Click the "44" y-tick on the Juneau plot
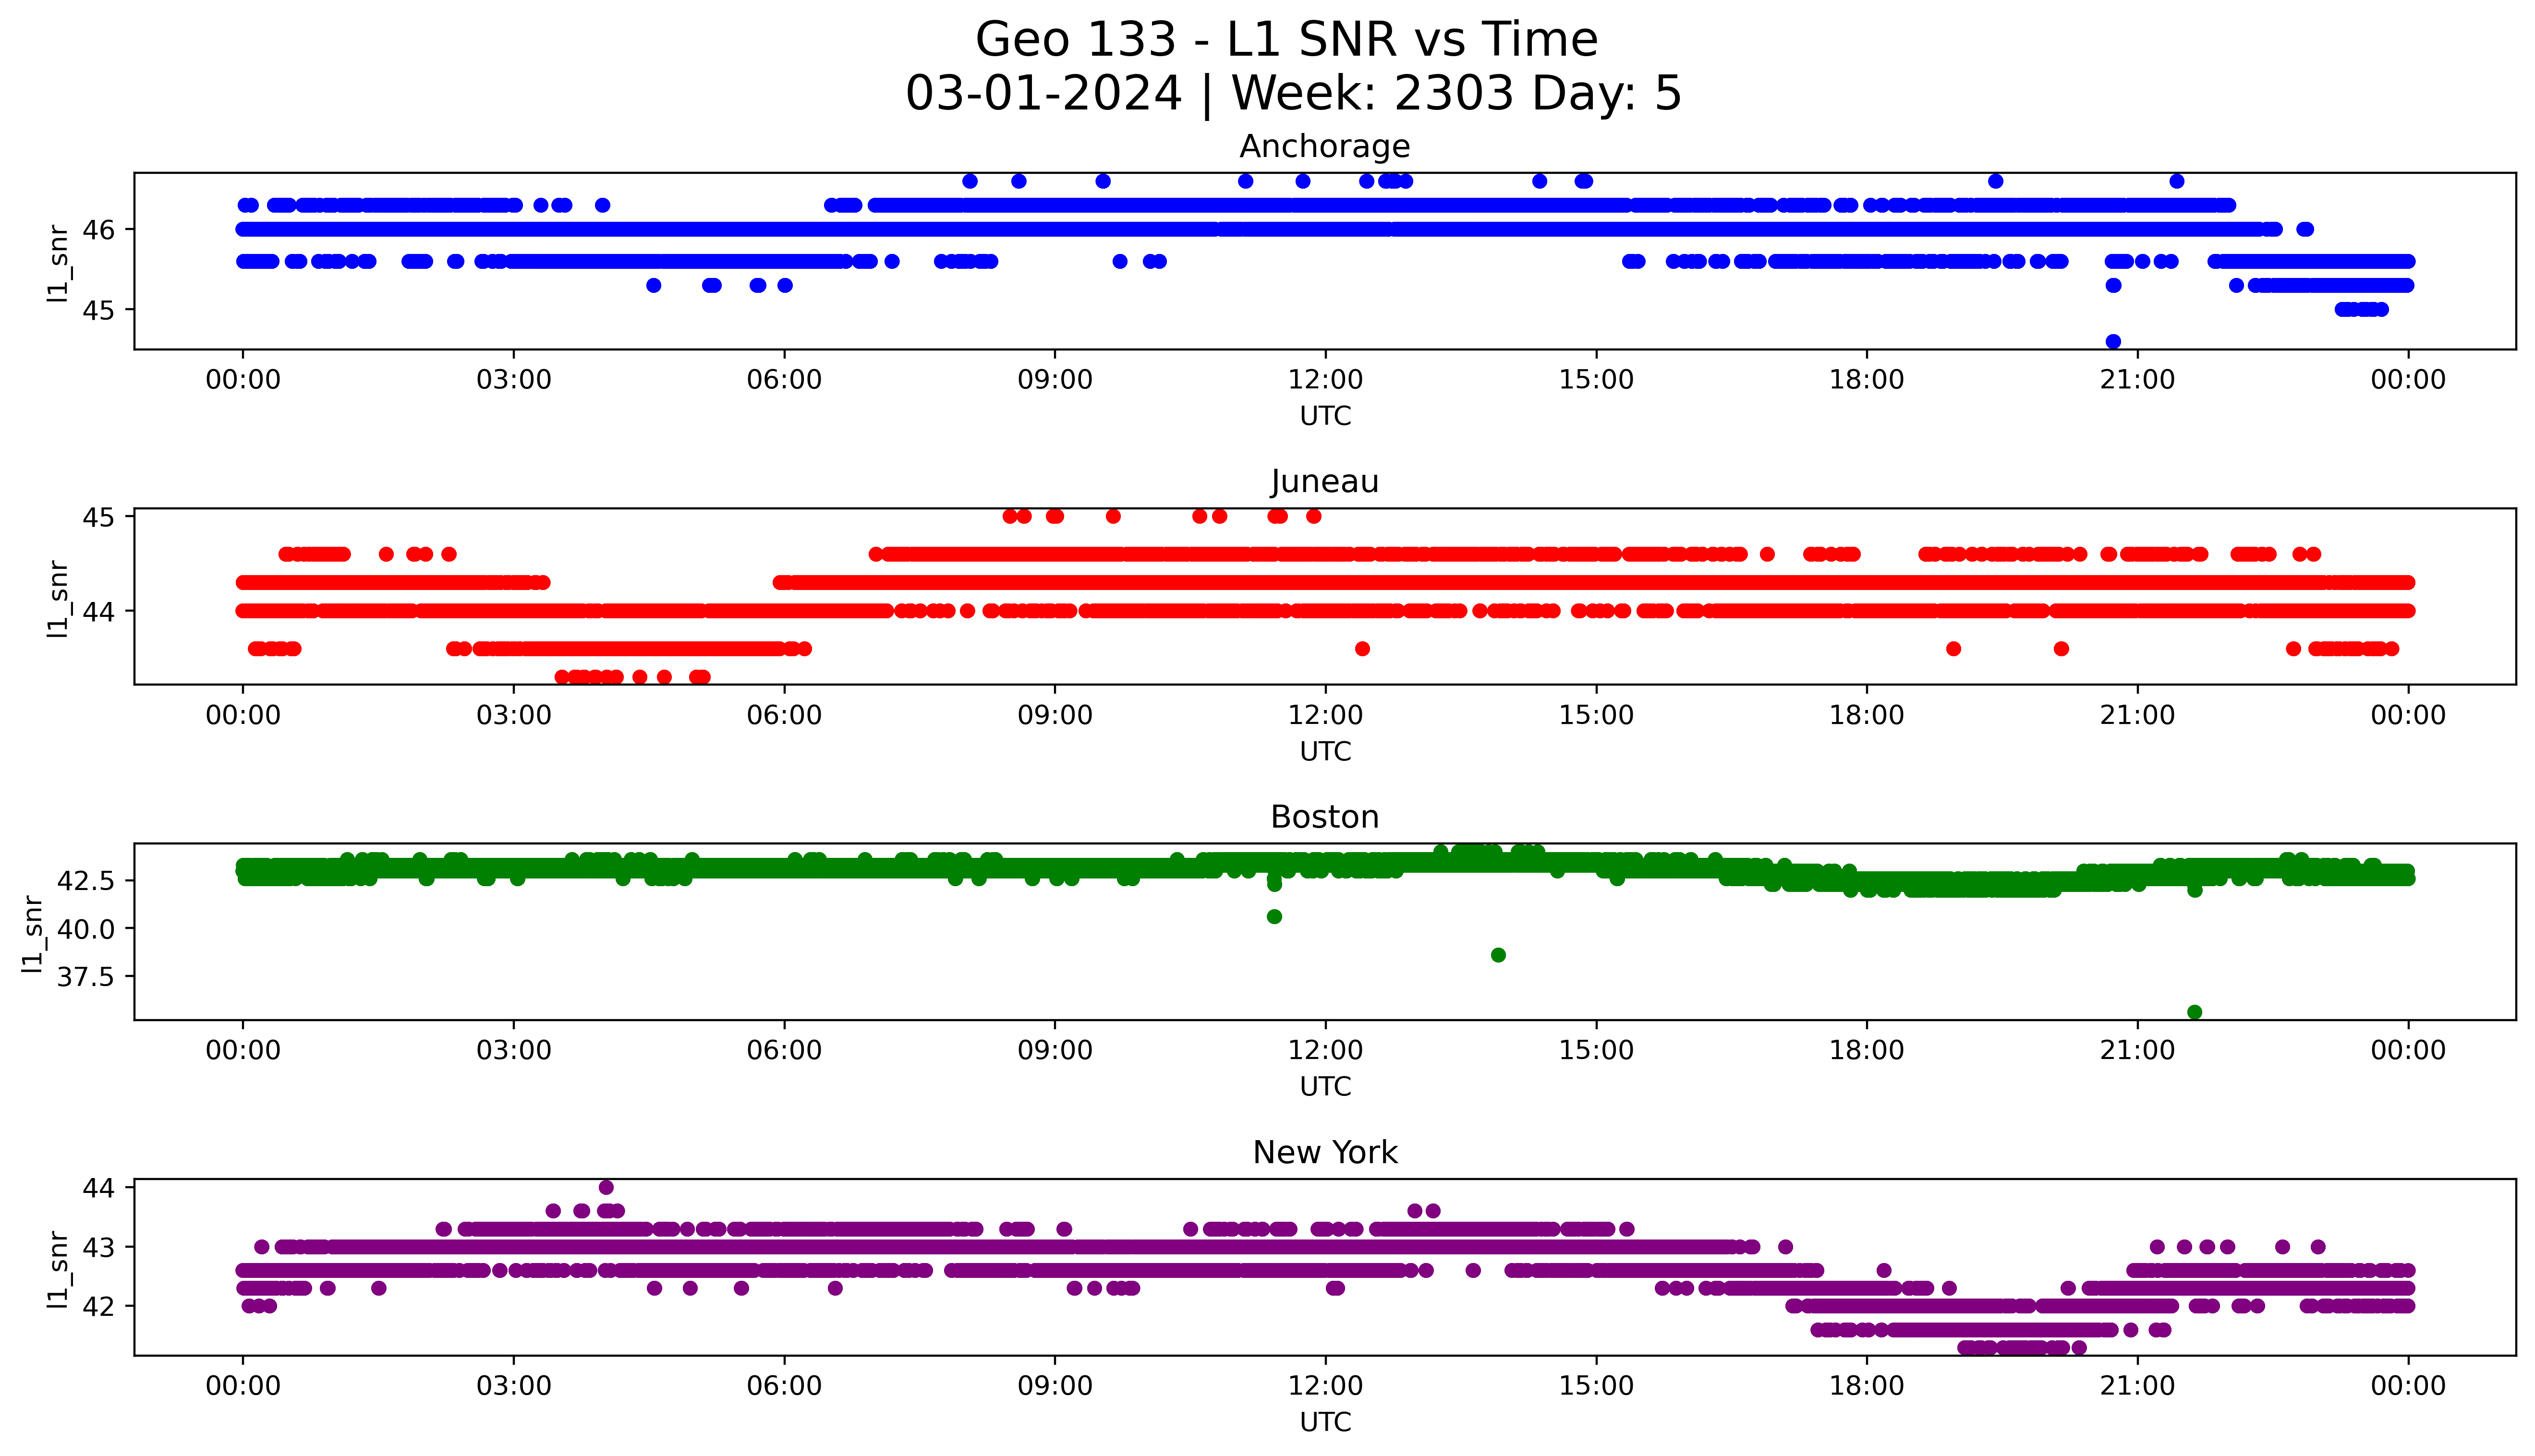Image resolution: width=2535 pixels, height=1456 pixels. (99, 611)
